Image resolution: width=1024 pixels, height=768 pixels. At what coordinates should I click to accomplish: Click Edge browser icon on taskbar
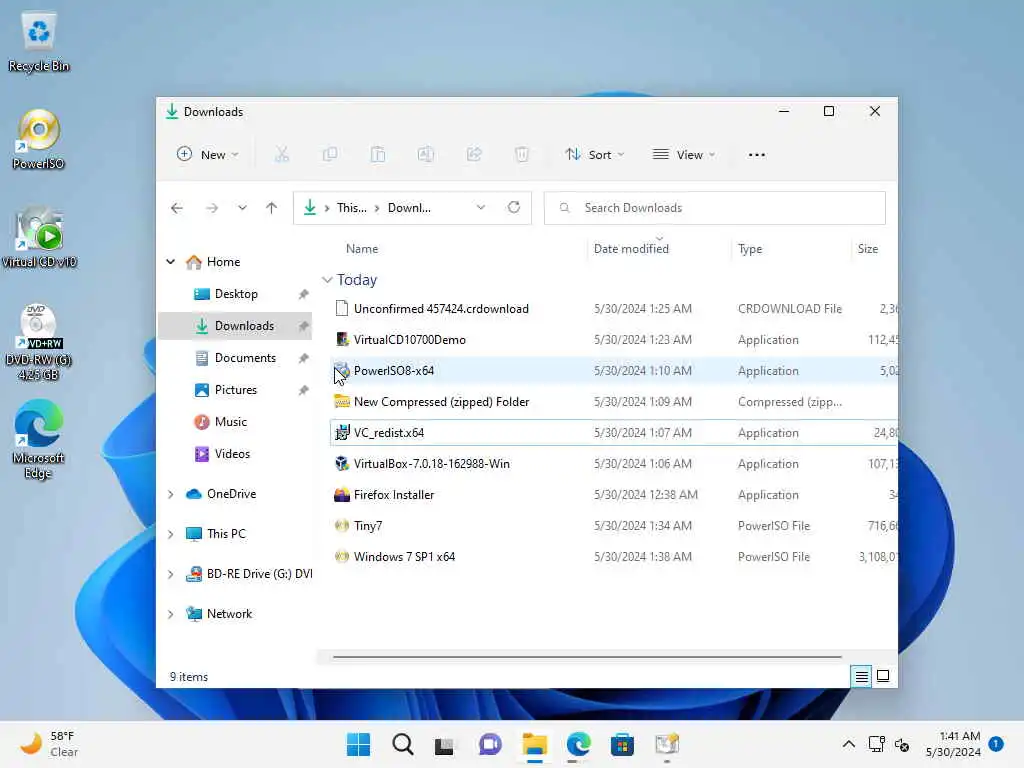[579, 744]
